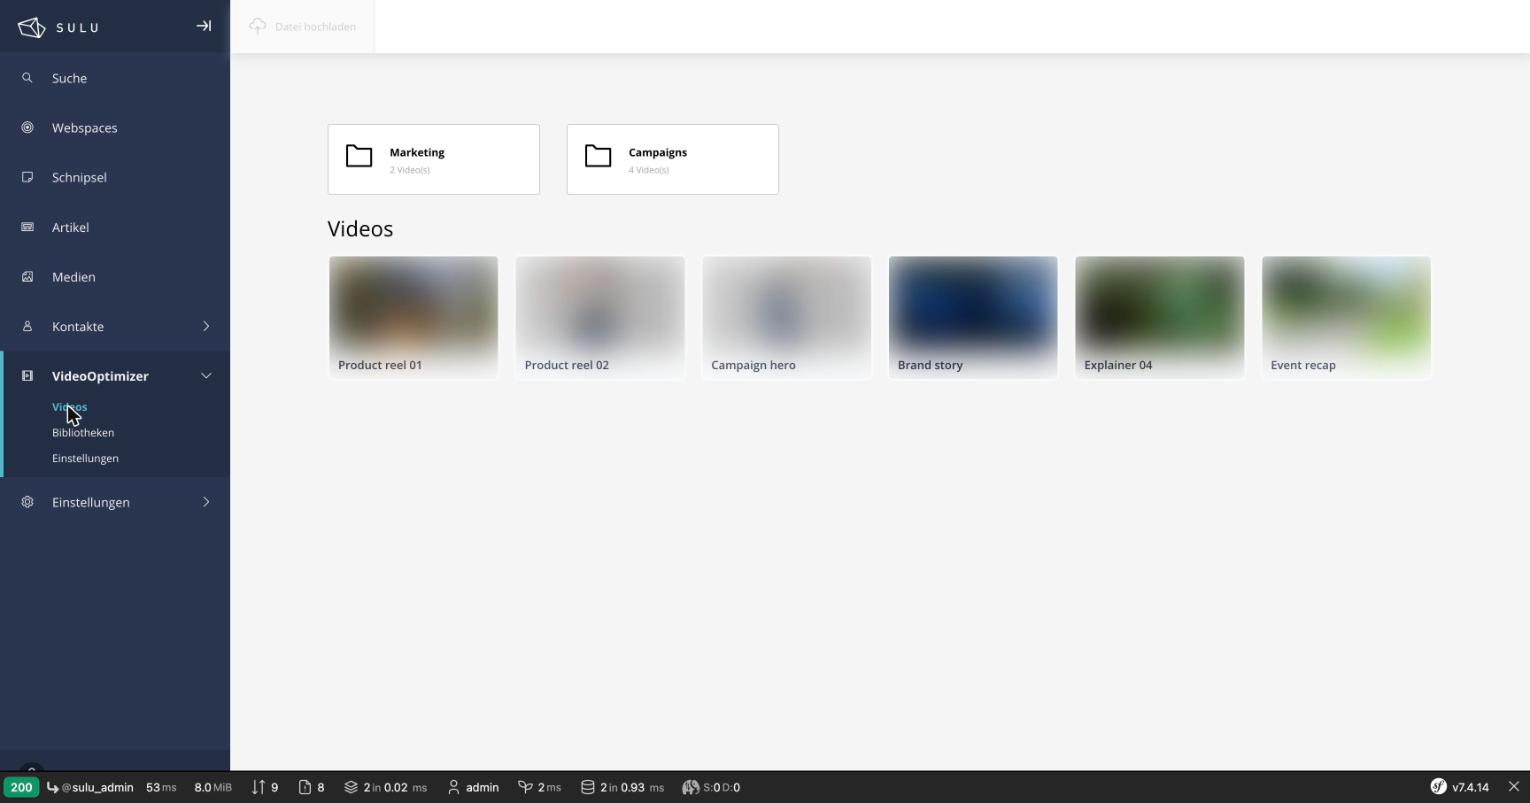
Task: Click the v7.4.14 Symfony version text
Action: pyautogui.click(x=1470, y=787)
